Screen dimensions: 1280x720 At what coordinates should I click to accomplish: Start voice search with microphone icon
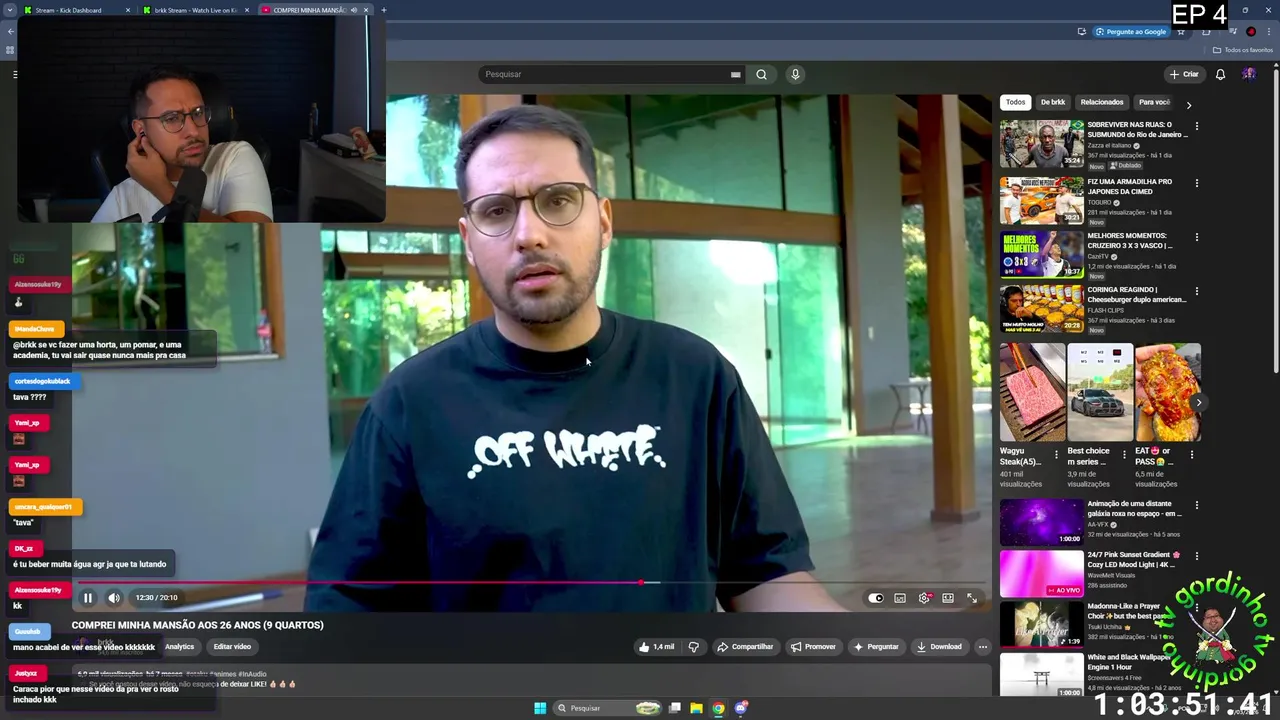pos(795,74)
